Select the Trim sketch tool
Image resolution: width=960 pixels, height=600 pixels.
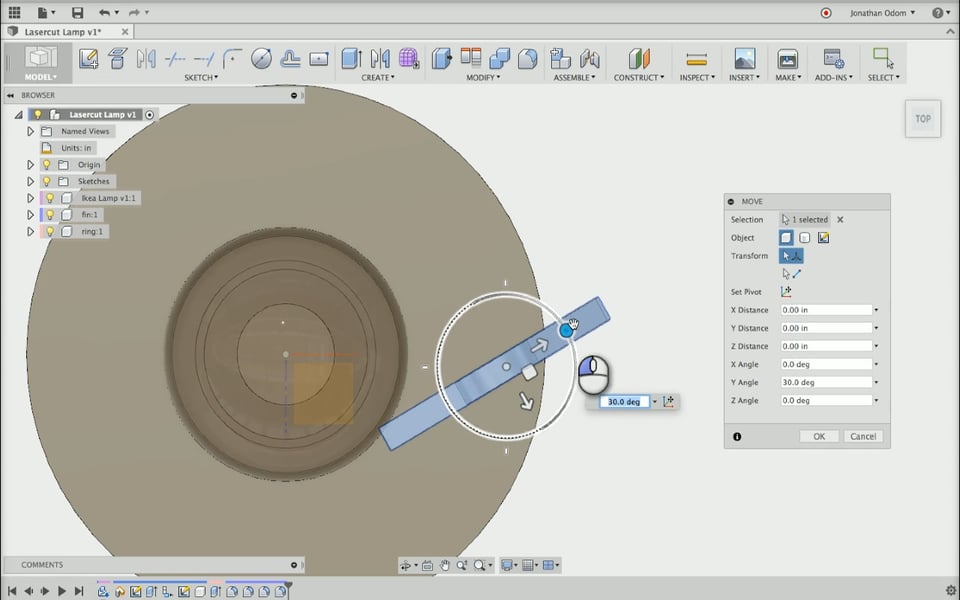point(175,59)
